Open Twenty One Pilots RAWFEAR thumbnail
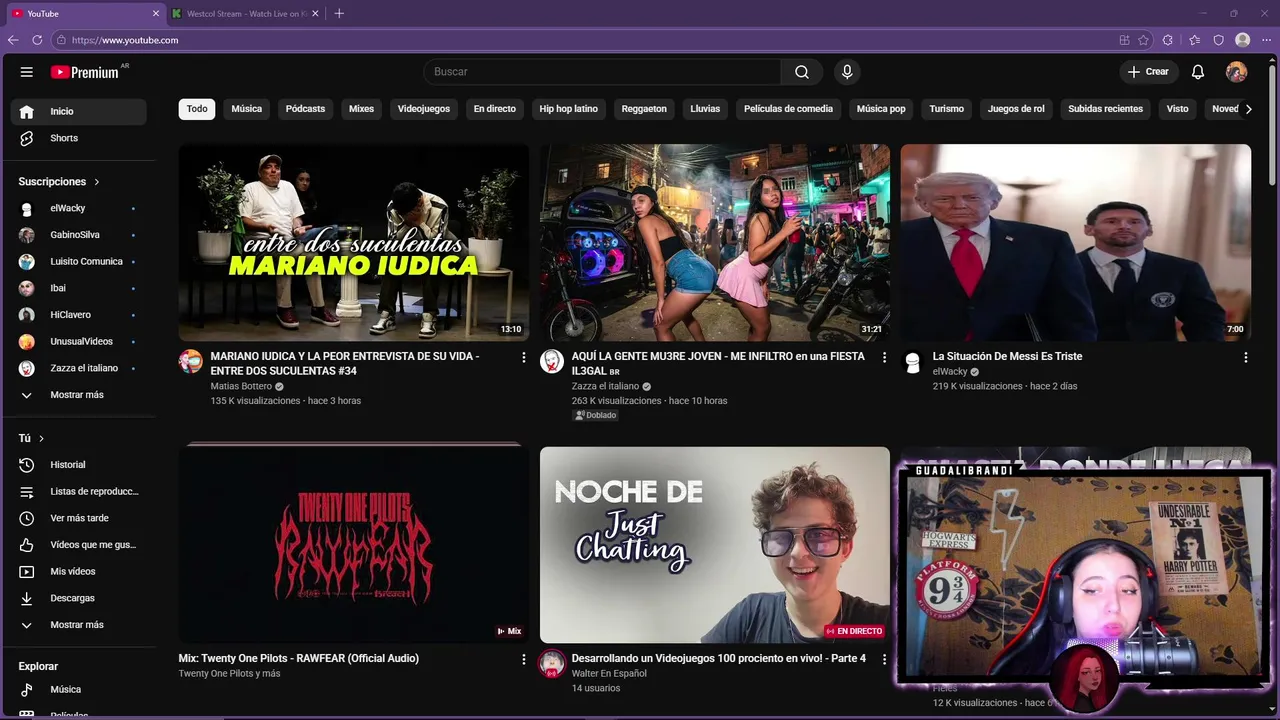 point(354,545)
